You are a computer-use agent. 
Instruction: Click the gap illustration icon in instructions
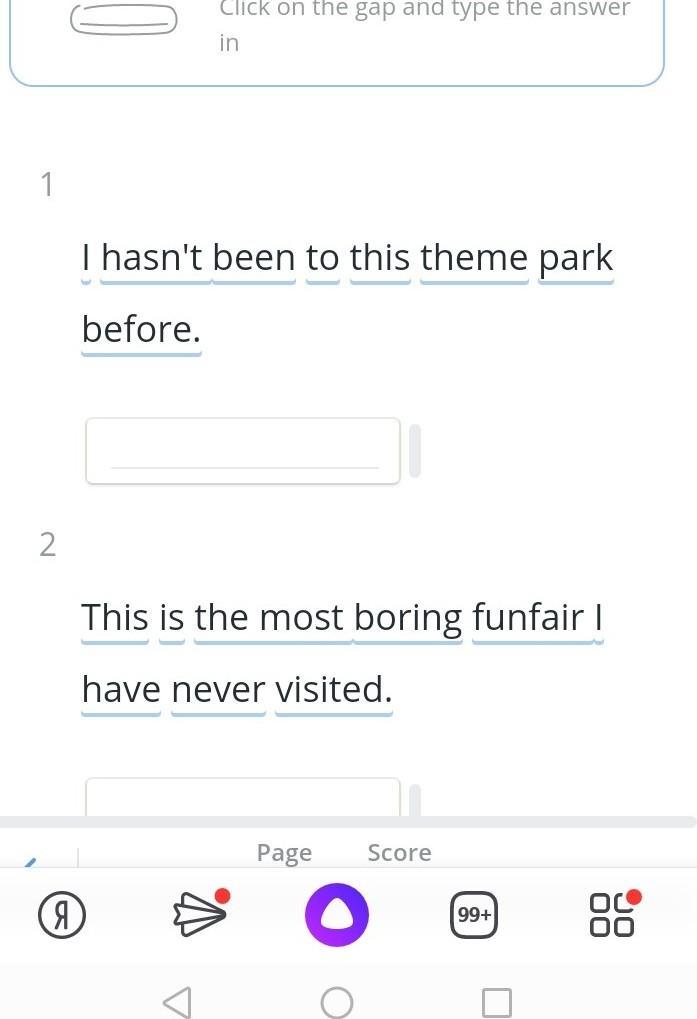pos(124,19)
